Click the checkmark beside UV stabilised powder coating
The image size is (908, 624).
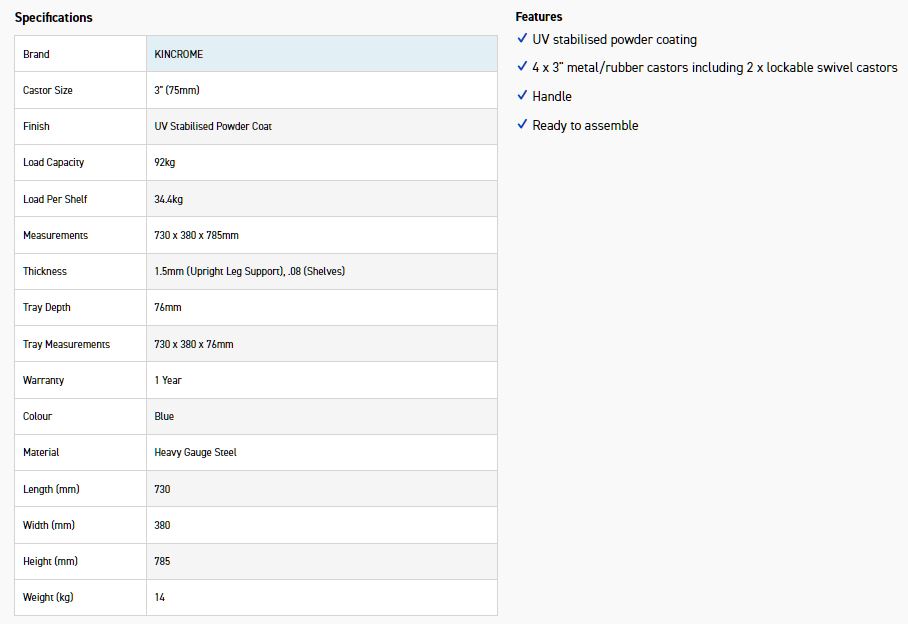coord(522,39)
